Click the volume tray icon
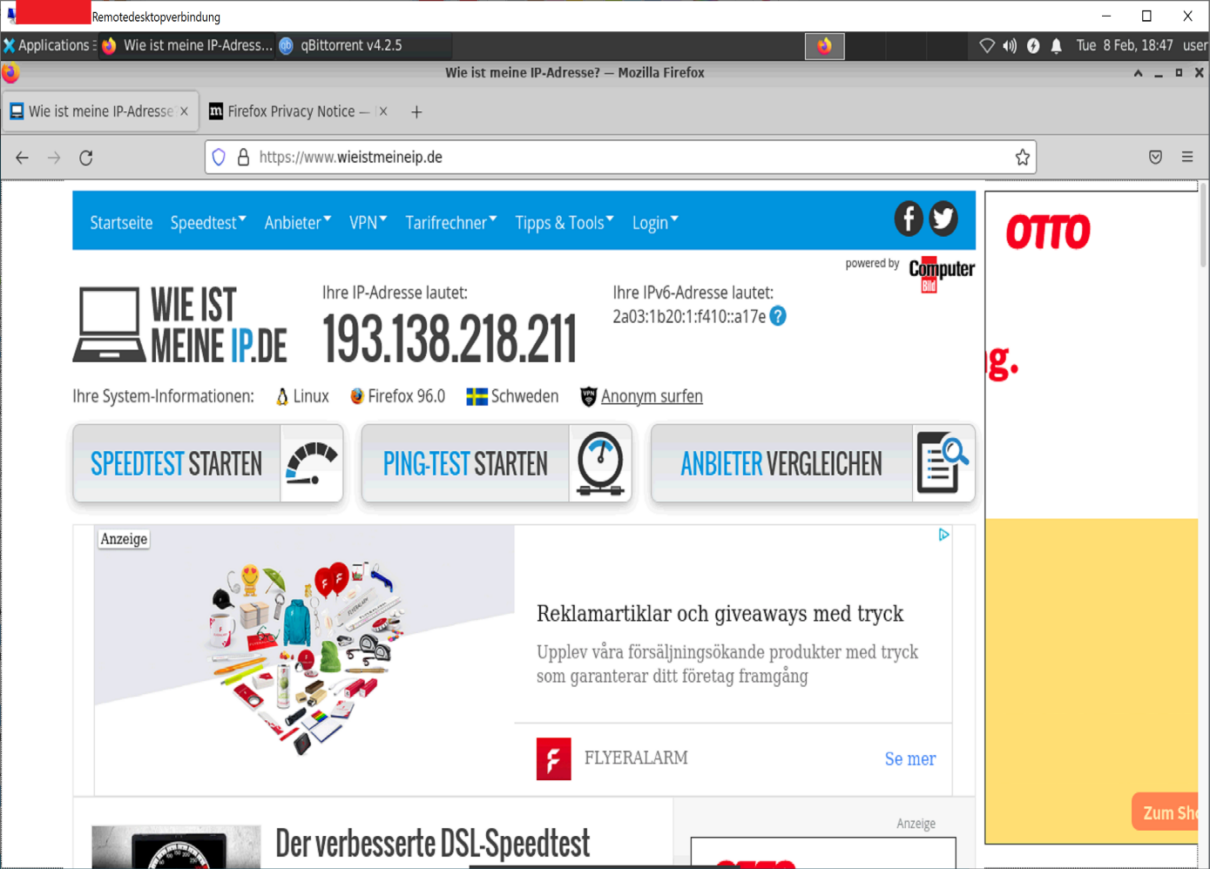Image resolution: width=1210 pixels, height=869 pixels. pyautogui.click(x=1010, y=45)
